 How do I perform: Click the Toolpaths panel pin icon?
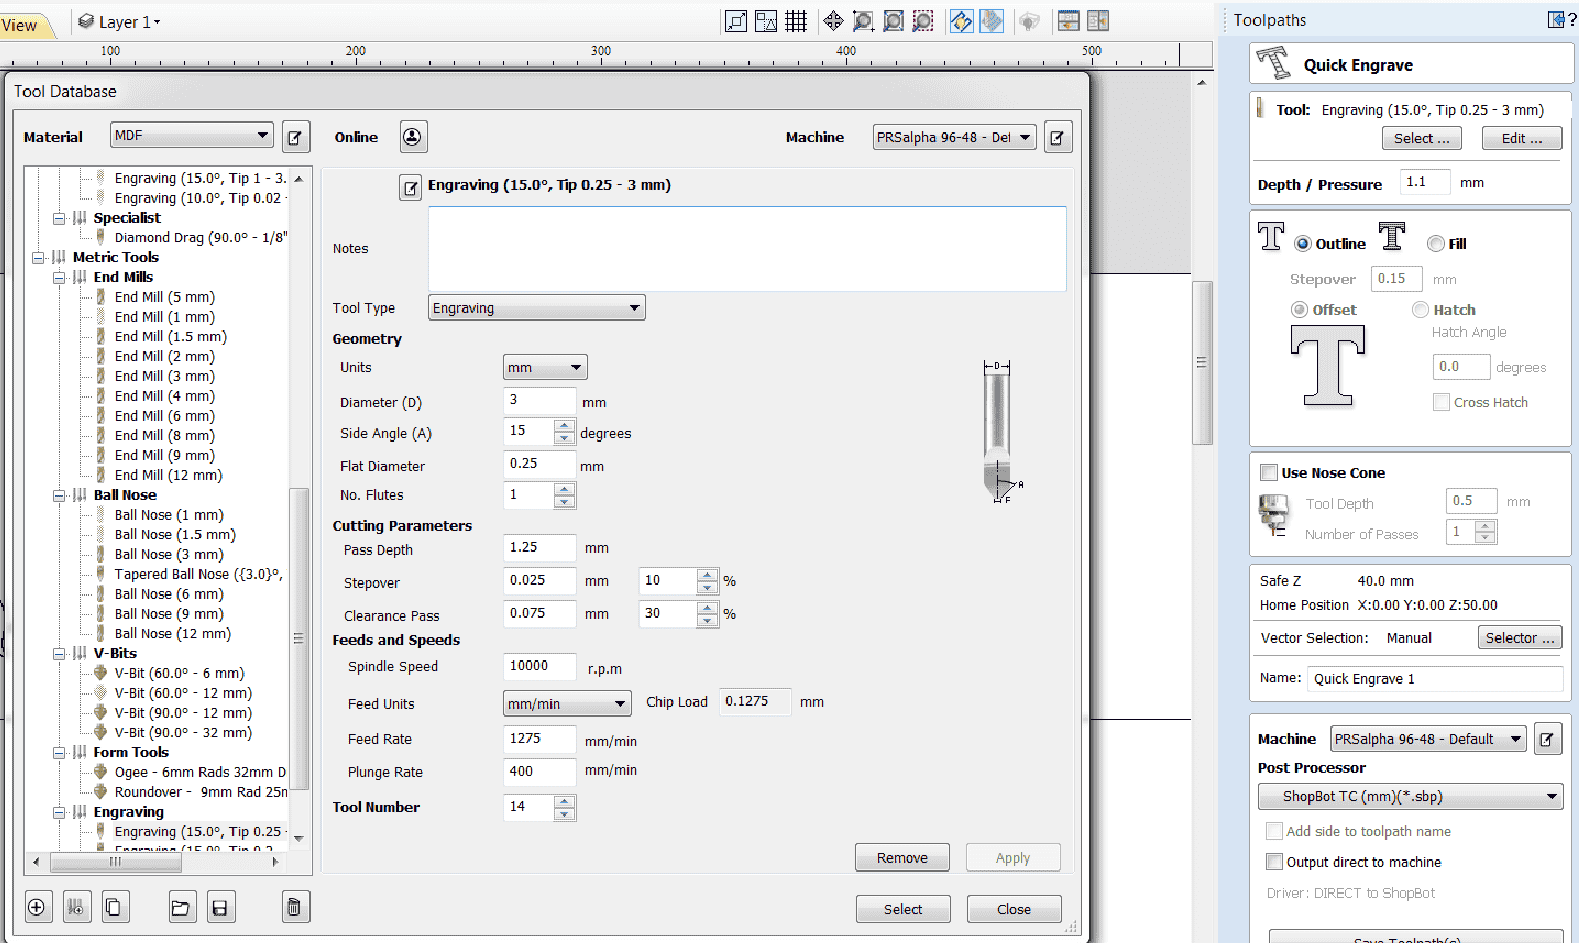1556,20
